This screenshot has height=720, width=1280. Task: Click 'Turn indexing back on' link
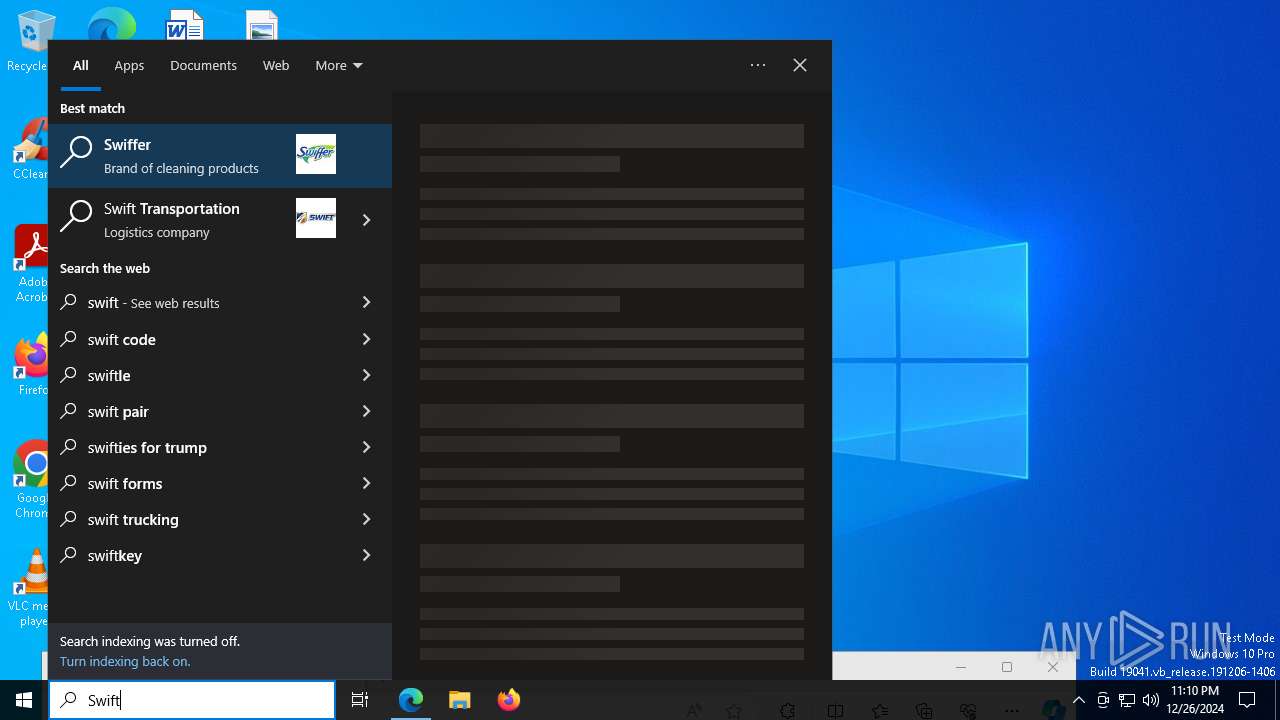pyautogui.click(x=125, y=661)
